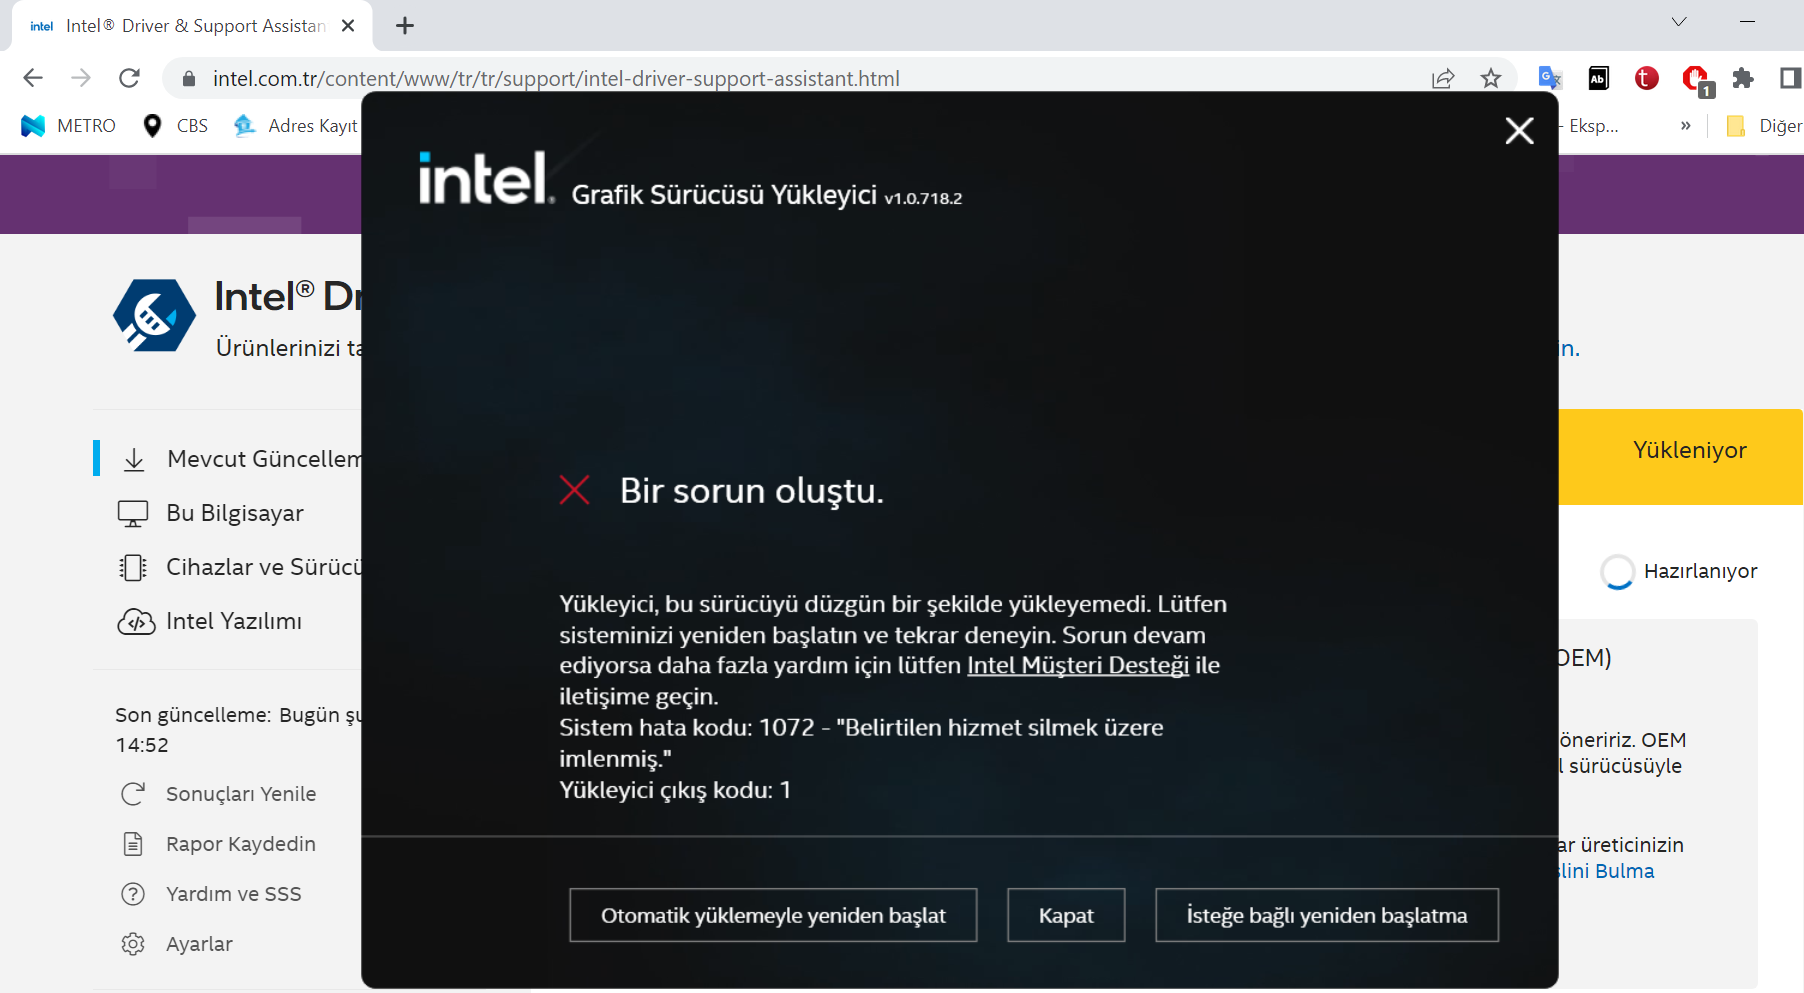Open the Intel Müşteri Desteği link
1804x993 pixels.
[x=1078, y=665]
